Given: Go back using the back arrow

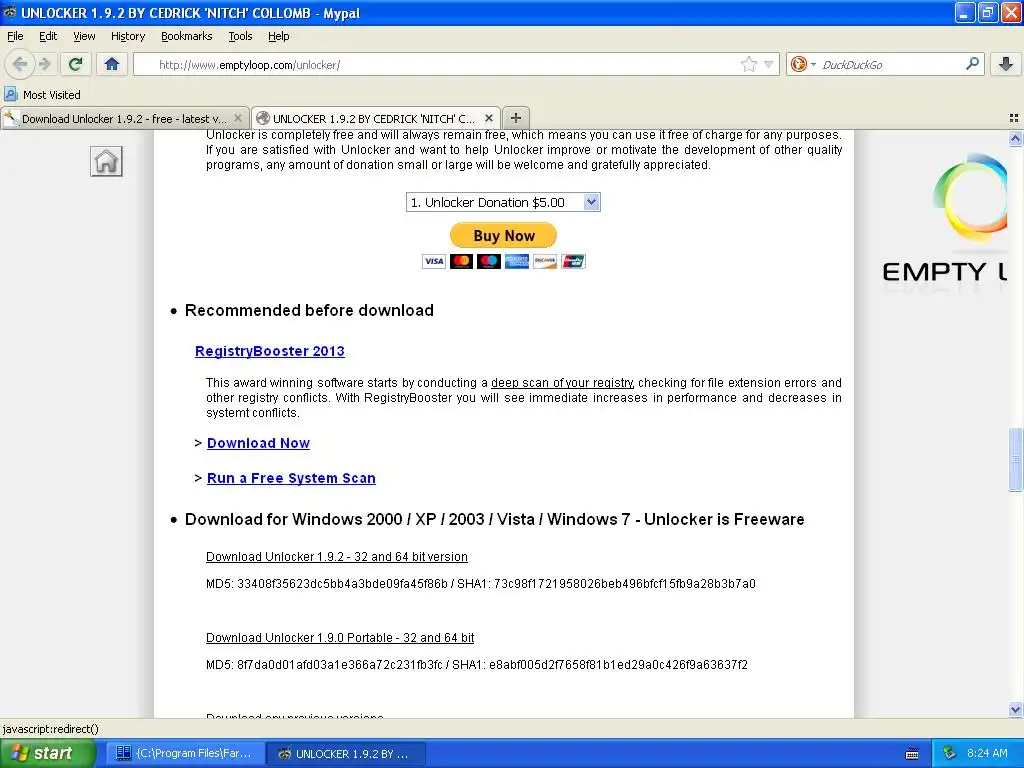Looking at the screenshot, I should coord(20,64).
